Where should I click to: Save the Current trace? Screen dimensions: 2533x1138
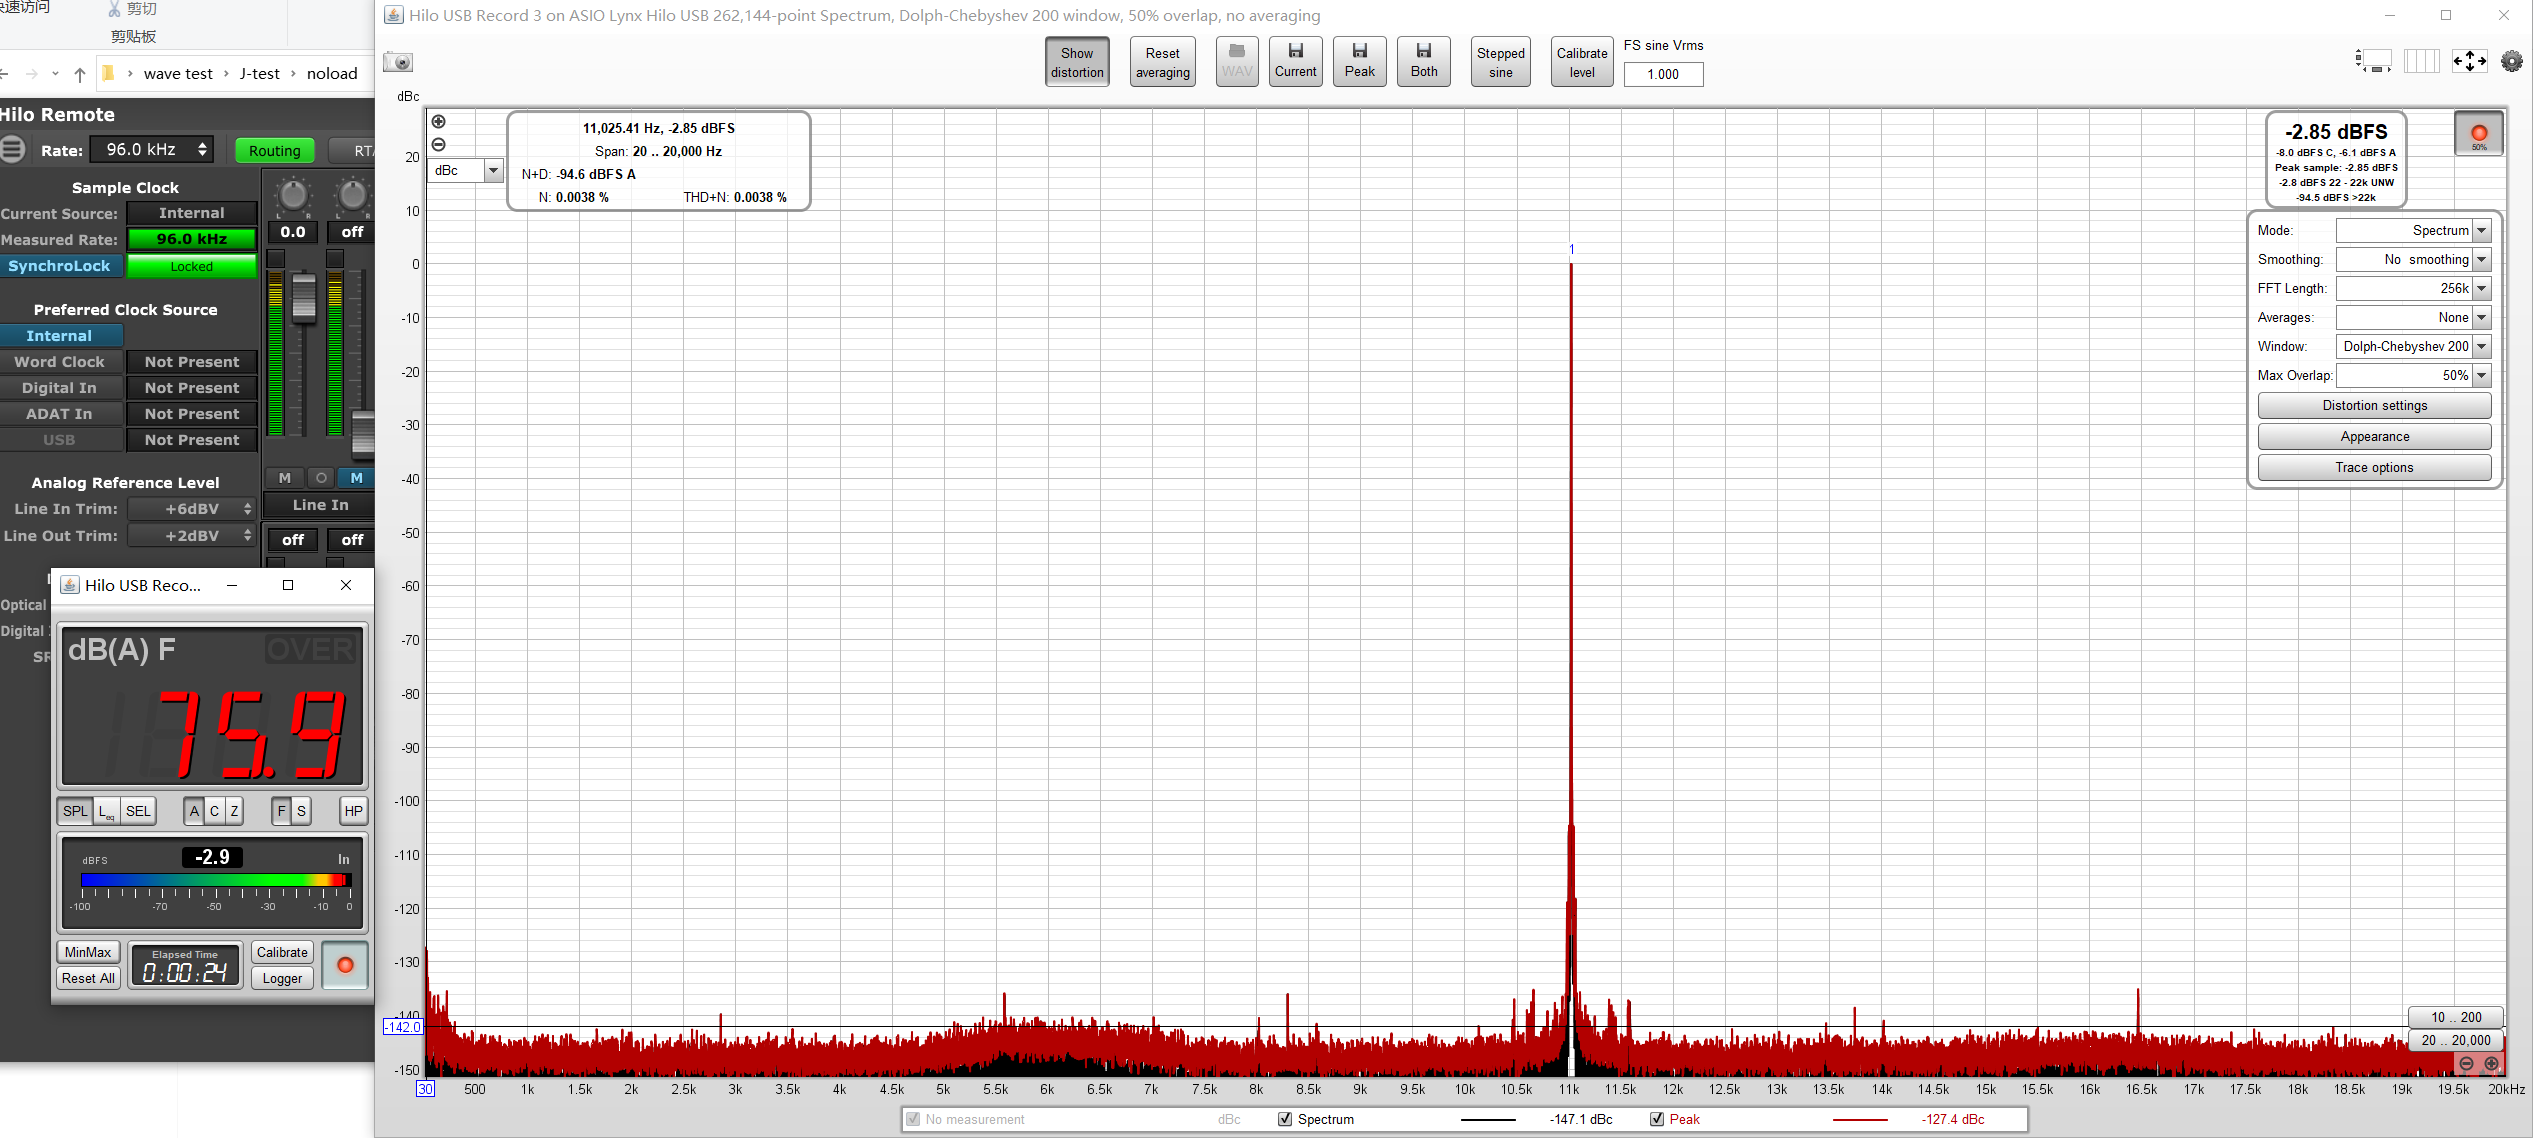point(1295,61)
